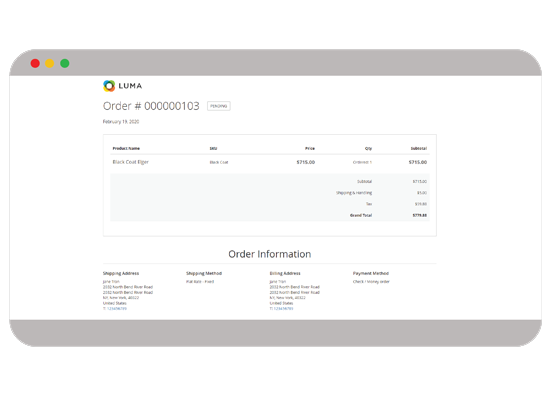551x395 pixels.
Task: Click the Billing Address heading
Action: click(285, 273)
